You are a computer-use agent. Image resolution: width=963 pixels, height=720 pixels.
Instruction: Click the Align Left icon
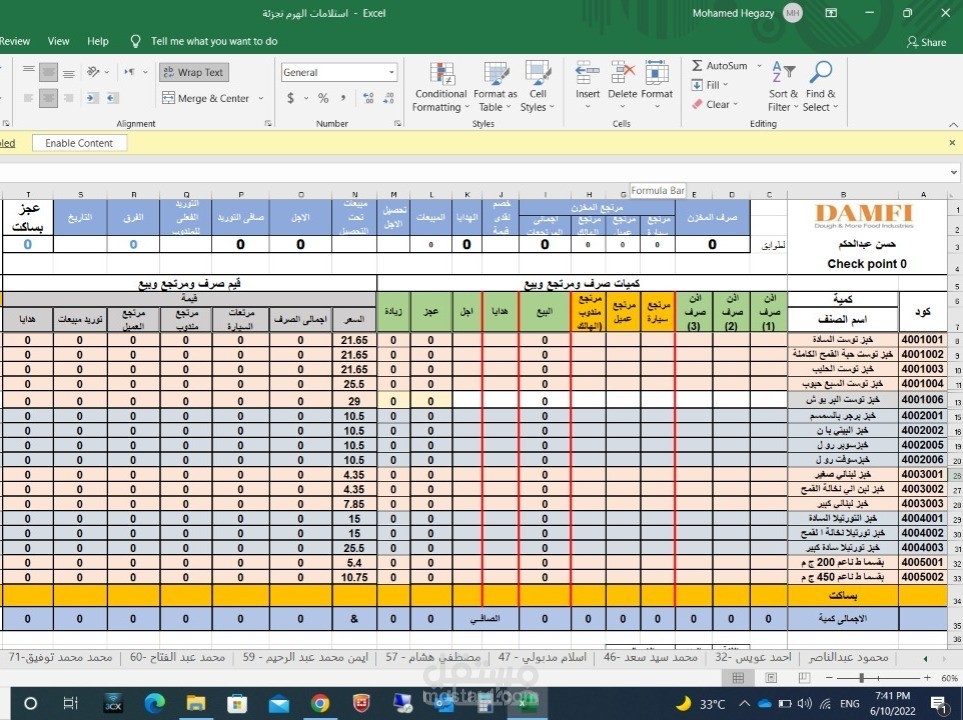click(x=28, y=98)
